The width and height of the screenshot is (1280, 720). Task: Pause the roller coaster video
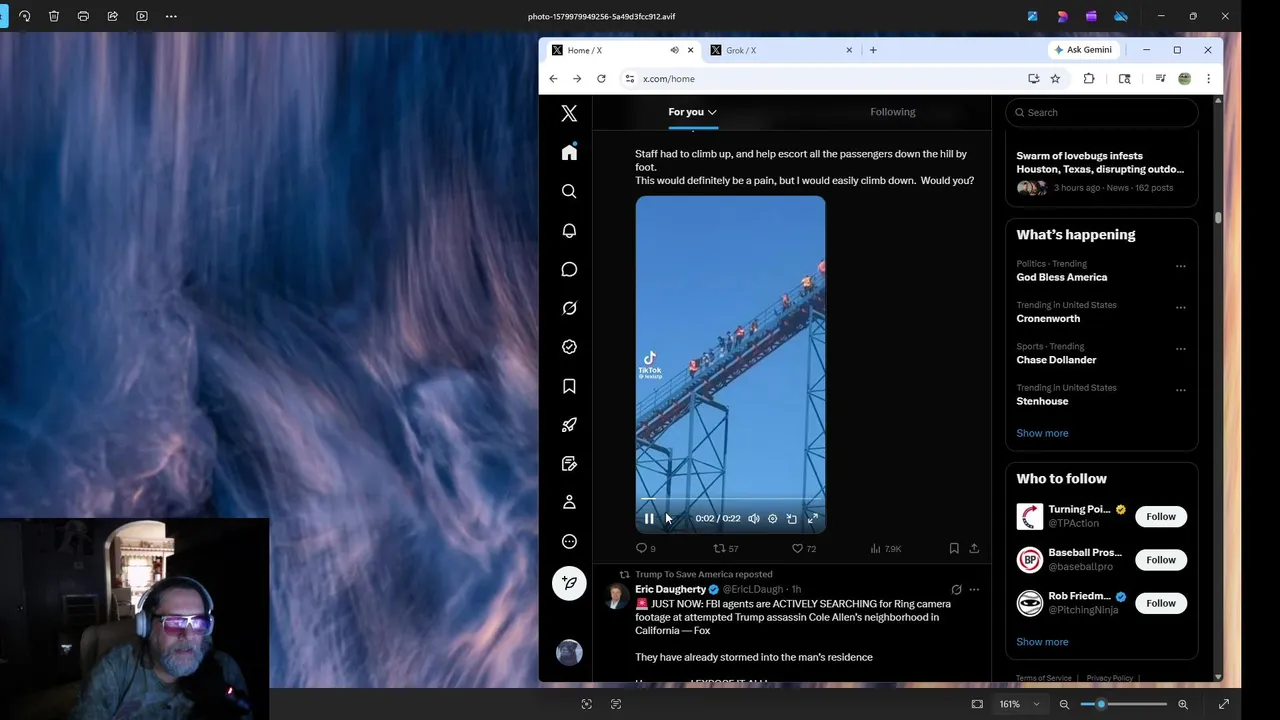click(x=649, y=518)
